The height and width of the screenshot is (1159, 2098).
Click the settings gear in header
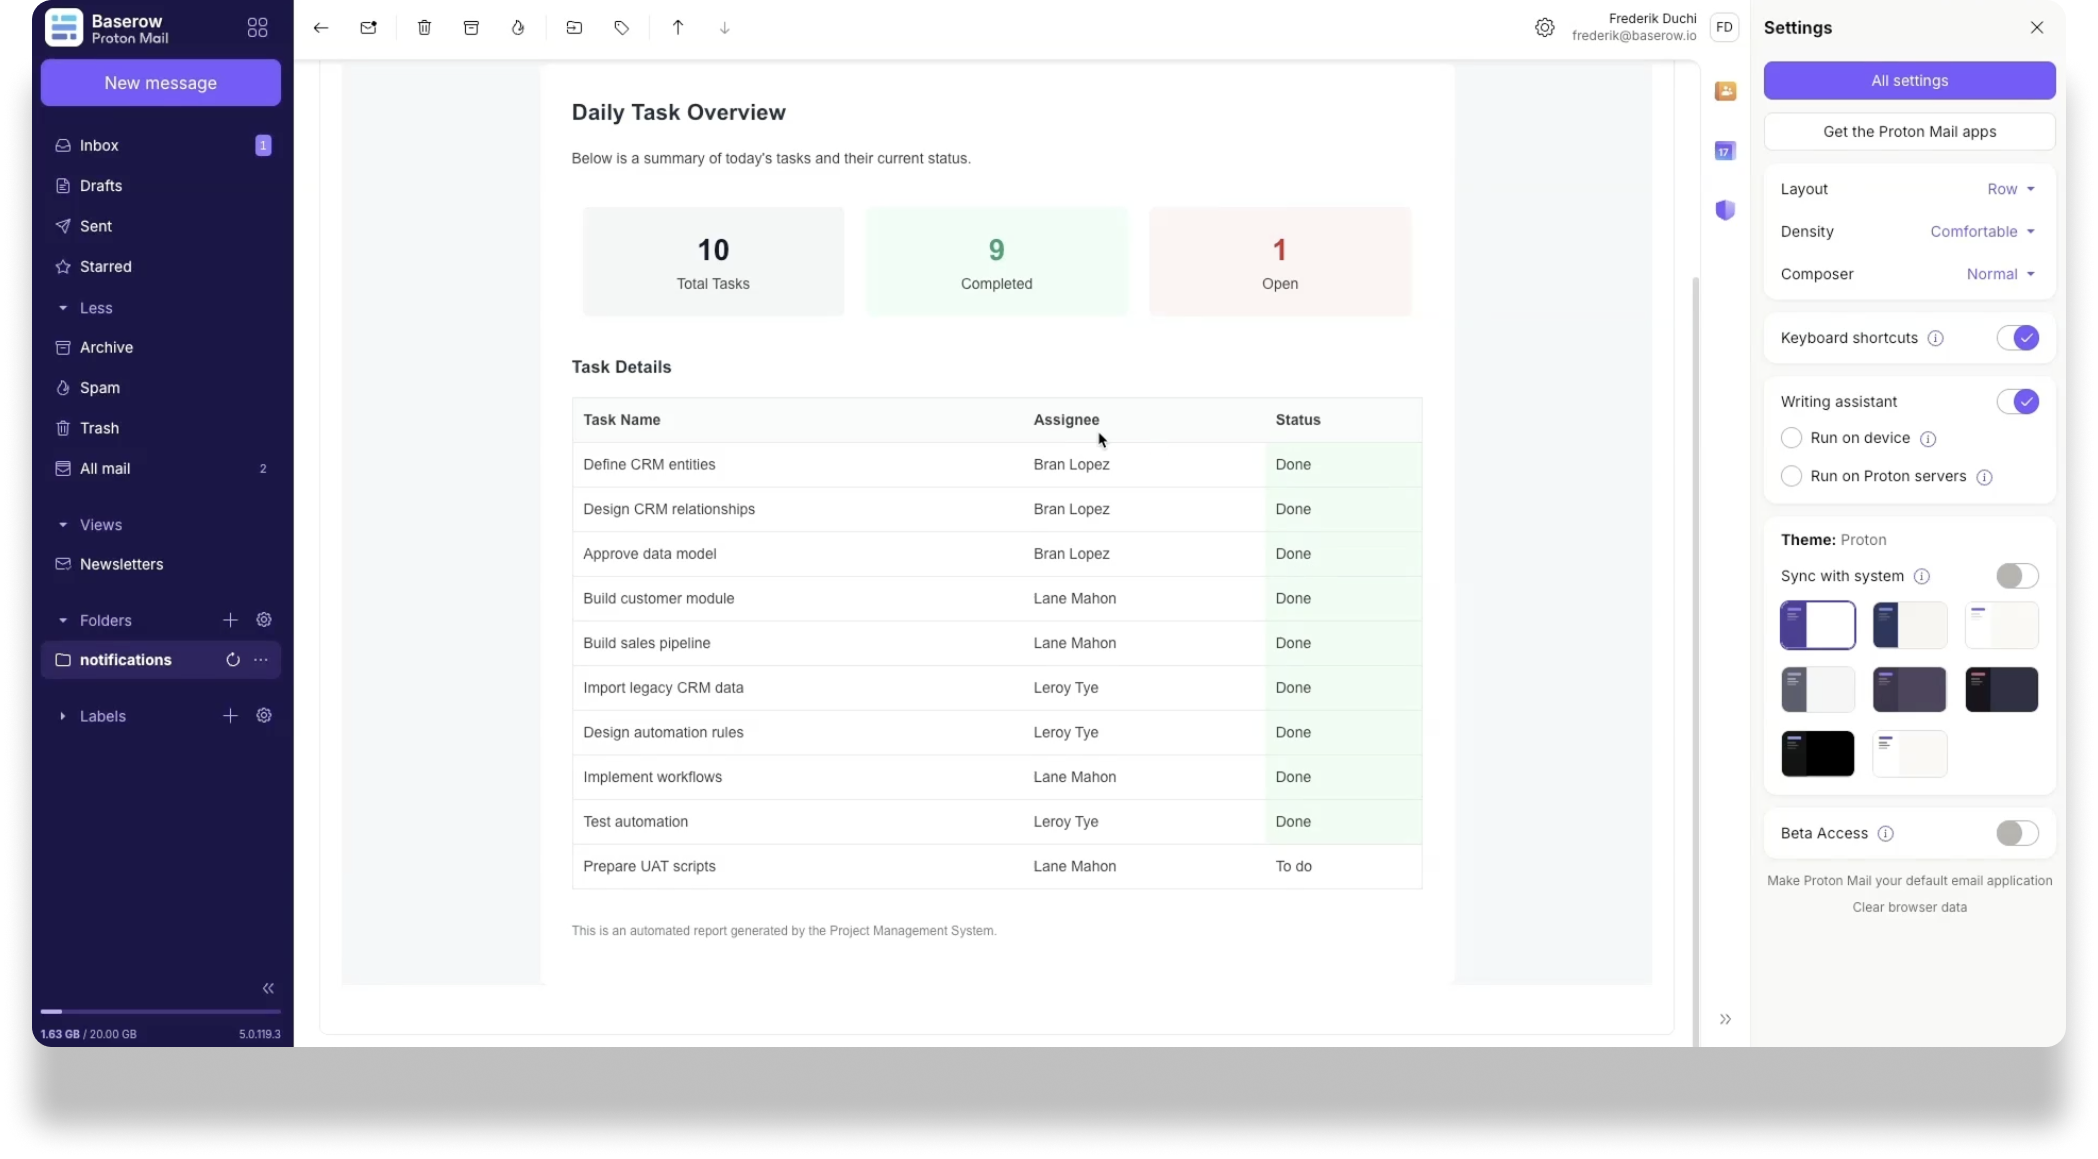coord(1545,28)
